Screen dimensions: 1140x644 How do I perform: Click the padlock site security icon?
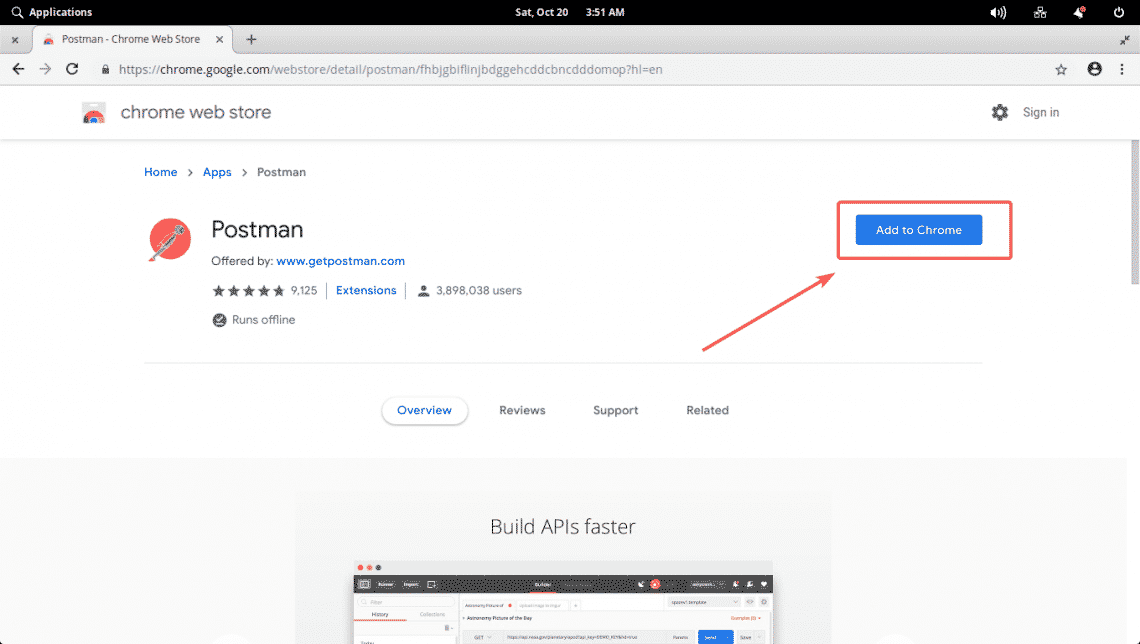[x=105, y=70]
